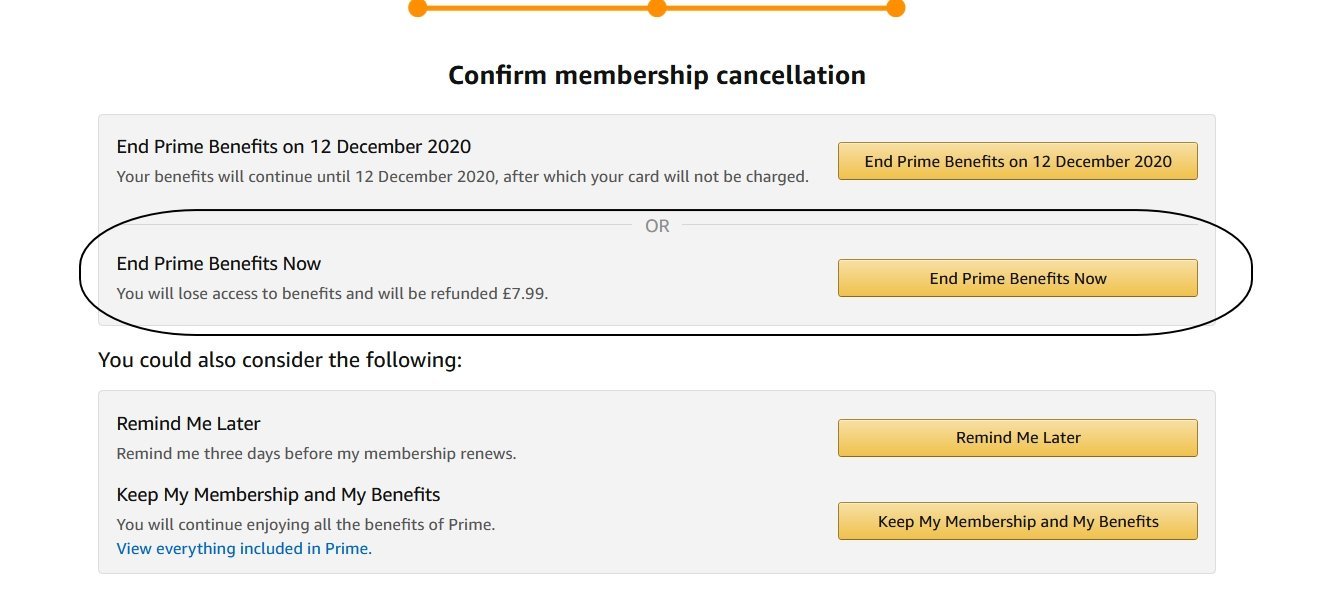1325x614 pixels.
Task: Click the Keep My Membership and My Benefits heading text
Action: pyautogui.click(x=278, y=495)
